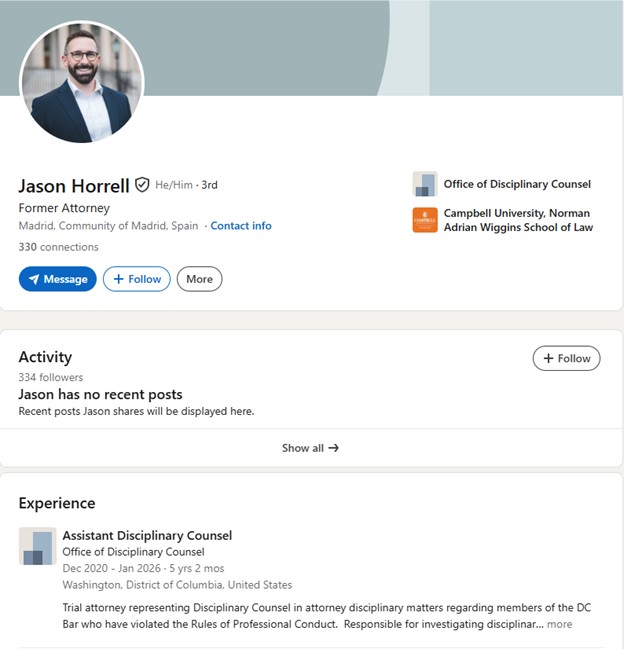Click company logo in Experience section
The height and width of the screenshot is (649, 624).
(38, 546)
